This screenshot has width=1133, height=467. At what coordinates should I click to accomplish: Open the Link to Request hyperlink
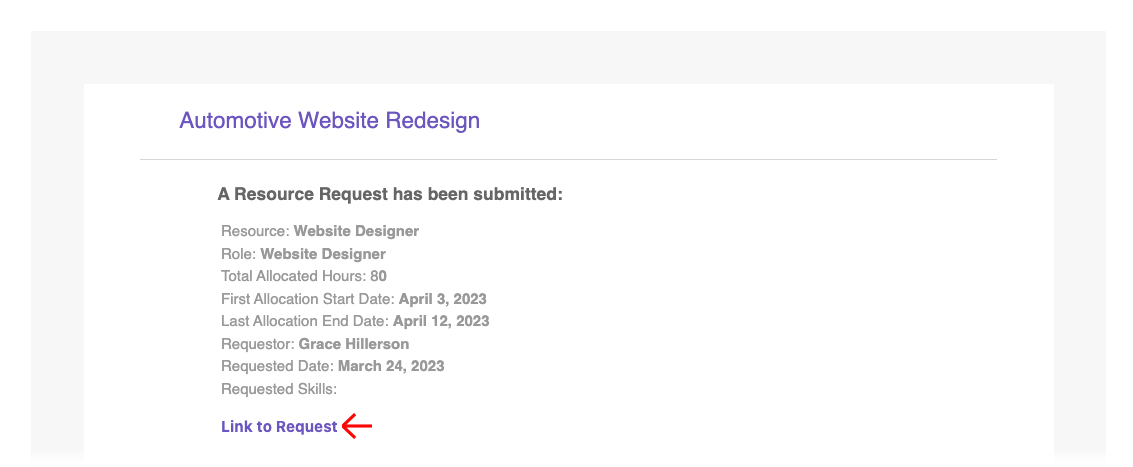(x=279, y=427)
